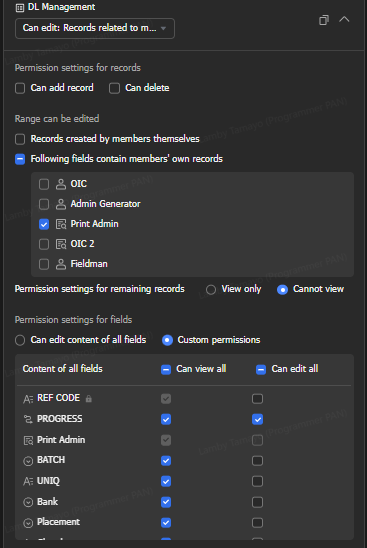The height and width of the screenshot is (548, 367).
Task: Click the person icon next to Fieldman
Action: 61,264
